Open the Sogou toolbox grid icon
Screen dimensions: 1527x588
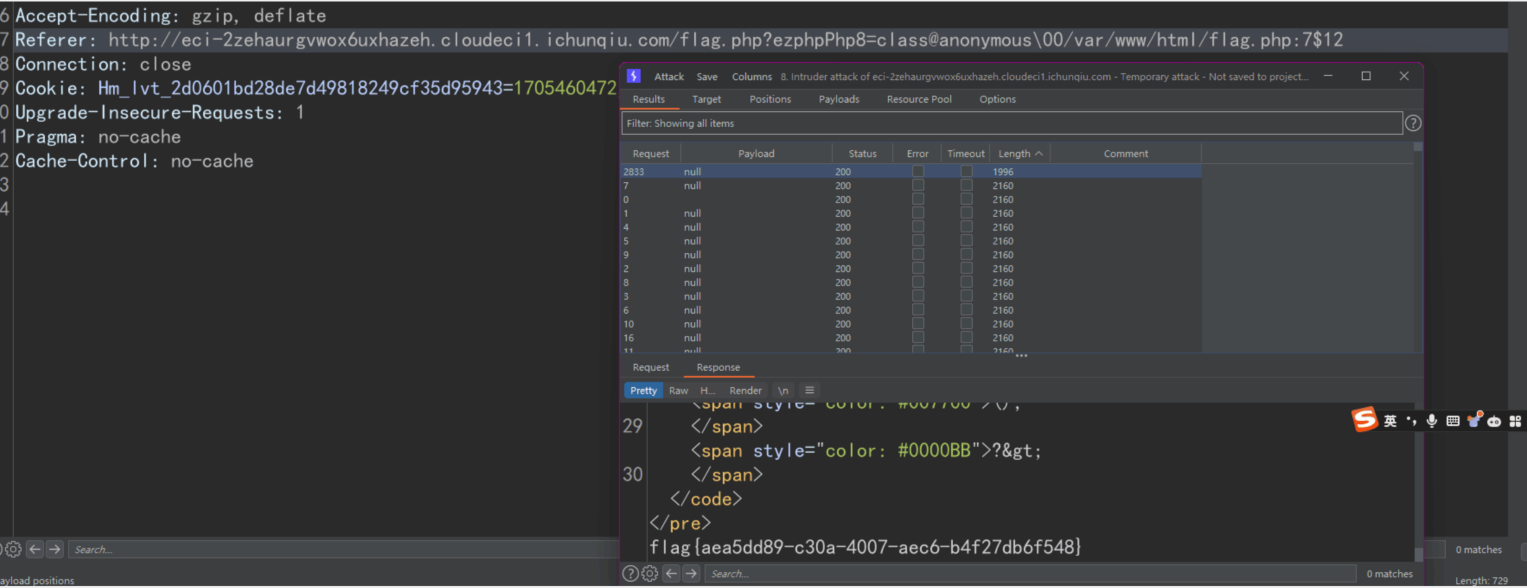(1515, 422)
